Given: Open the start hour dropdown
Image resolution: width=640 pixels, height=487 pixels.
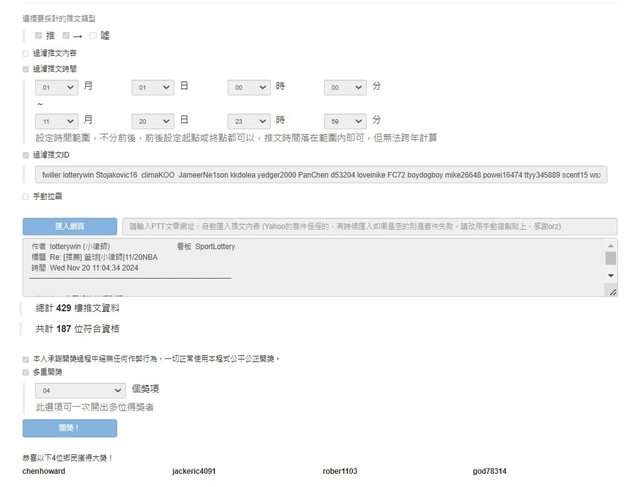Looking at the screenshot, I should coord(249,88).
